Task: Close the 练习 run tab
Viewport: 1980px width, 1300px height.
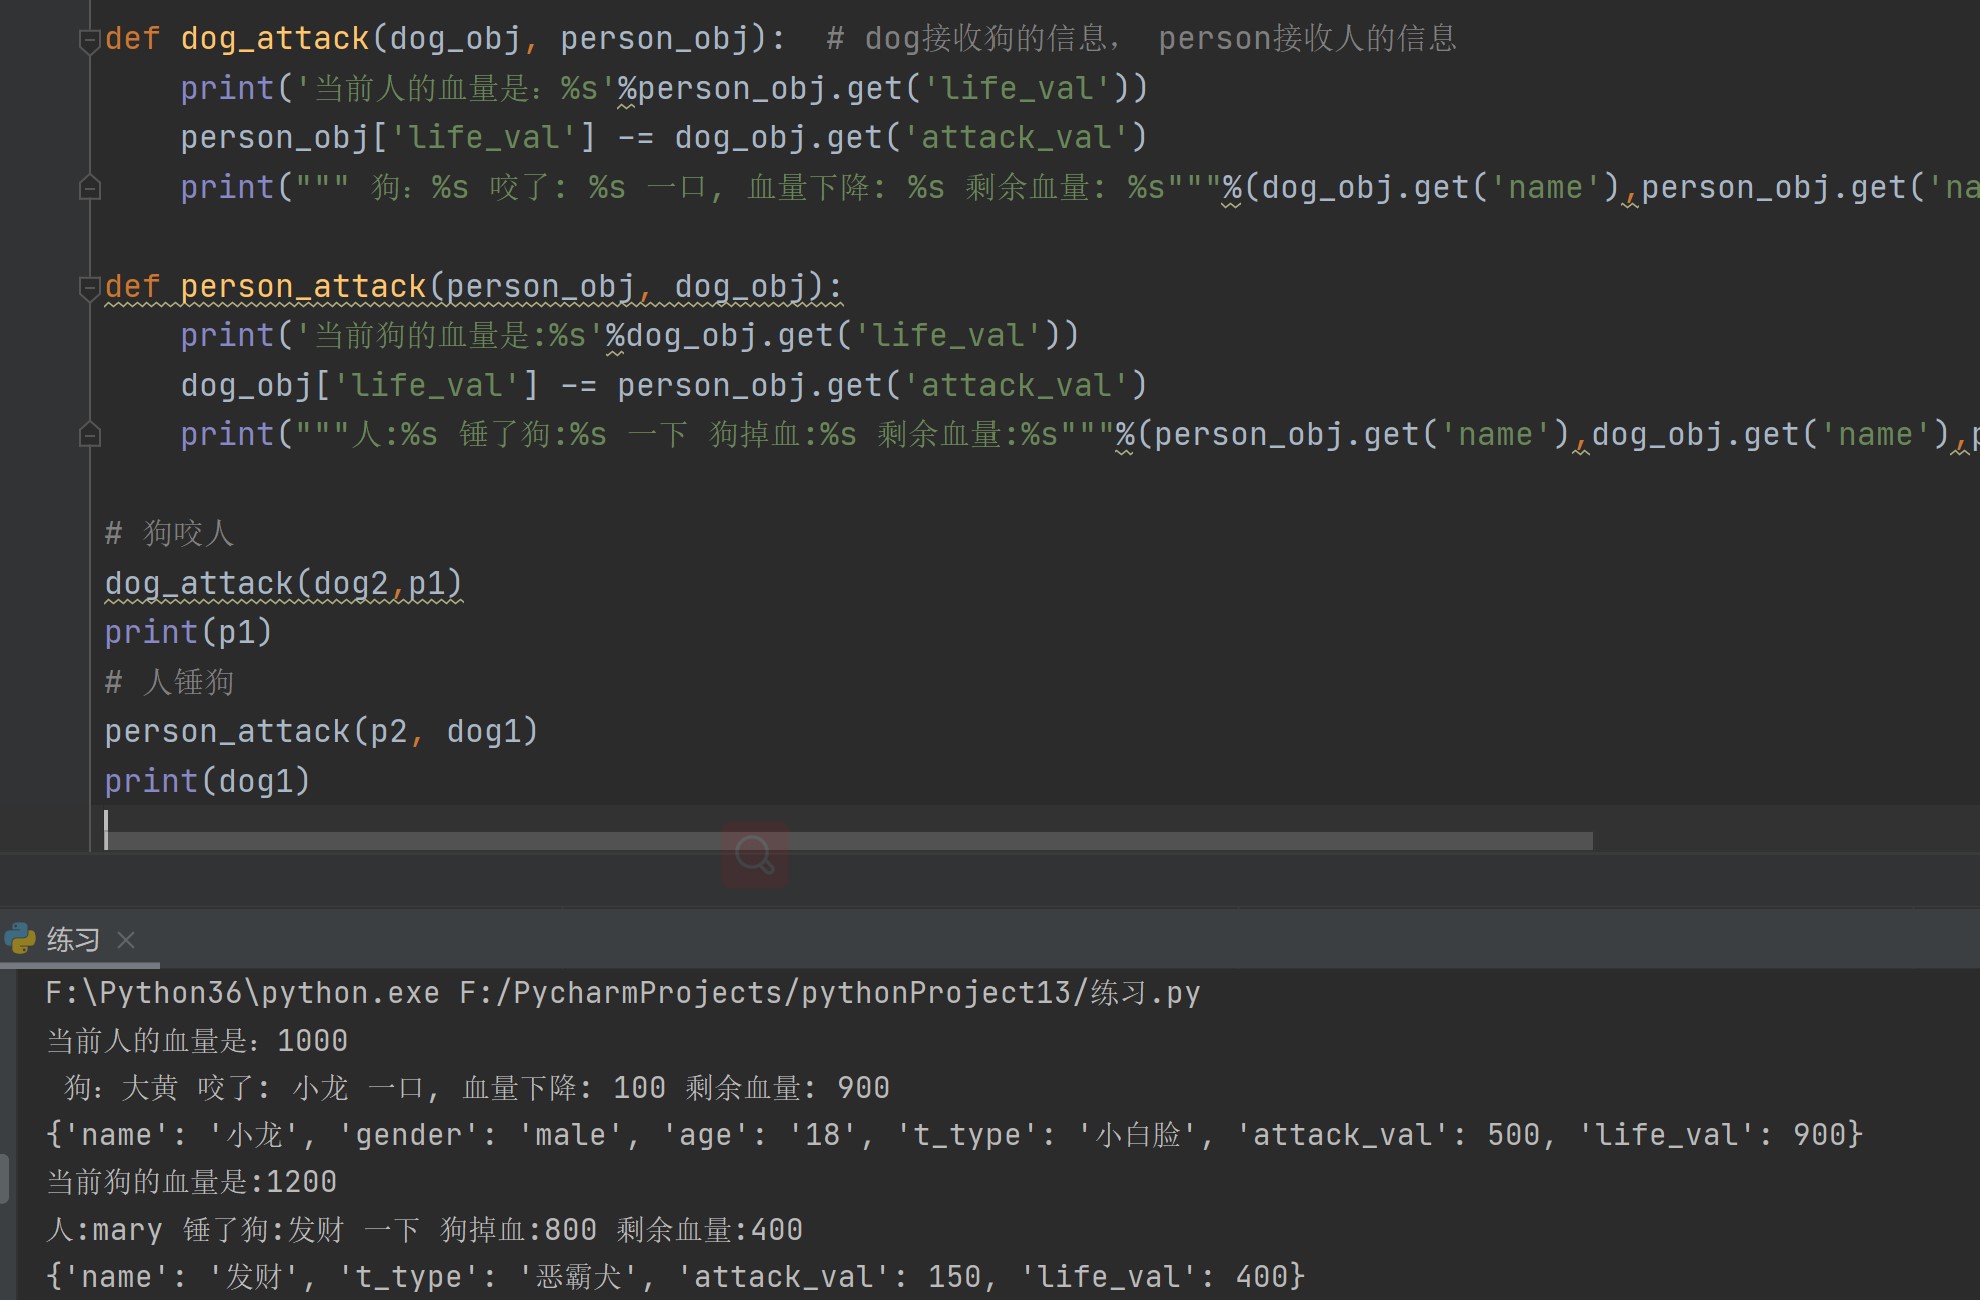Action: click(126, 940)
